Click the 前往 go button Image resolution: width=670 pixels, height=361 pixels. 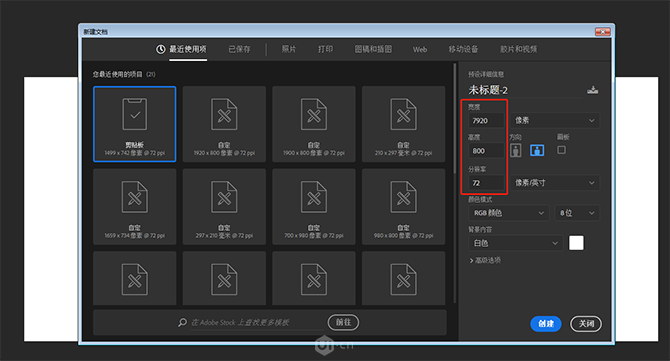pos(343,322)
